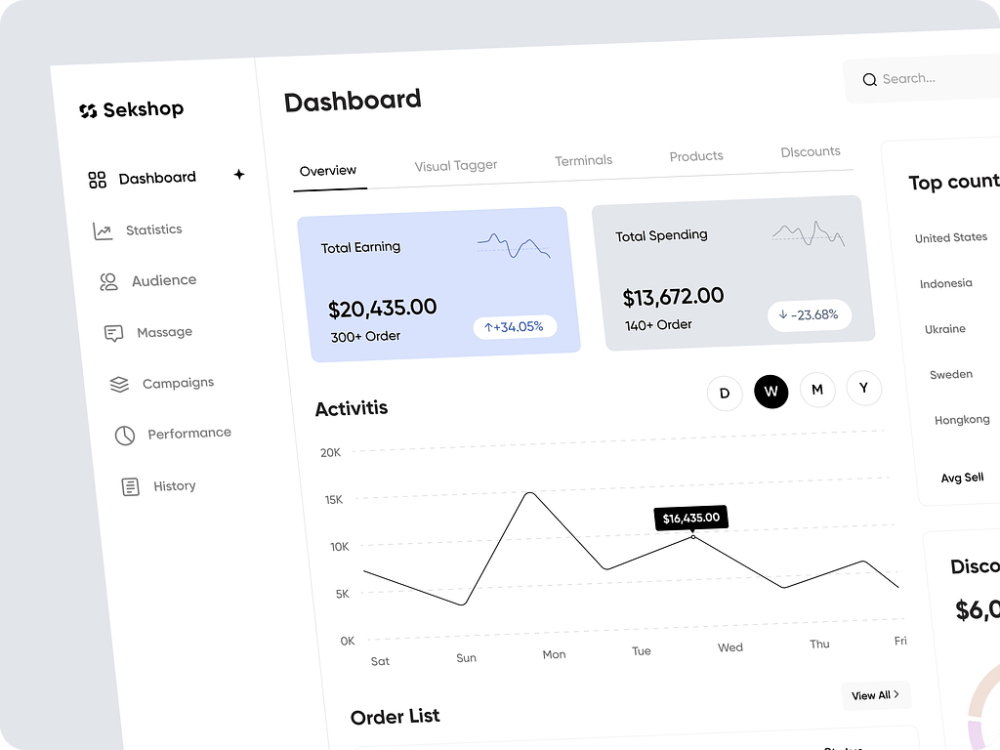Switch to the Visual Tagger tab
1000x750 pixels.
tap(455, 166)
